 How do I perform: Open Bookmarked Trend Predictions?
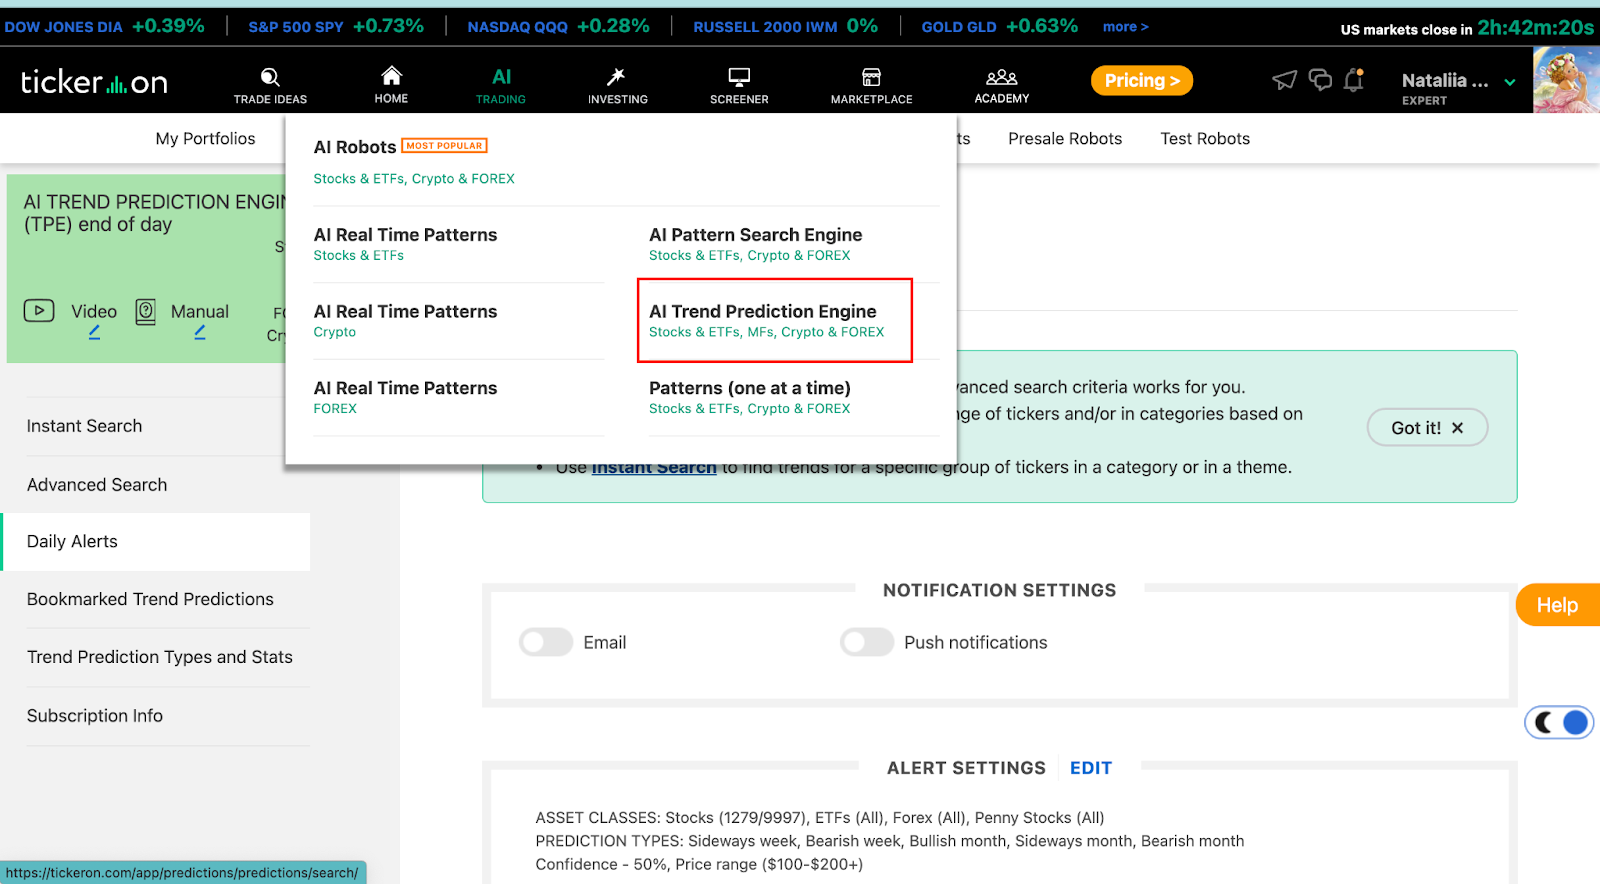click(150, 599)
